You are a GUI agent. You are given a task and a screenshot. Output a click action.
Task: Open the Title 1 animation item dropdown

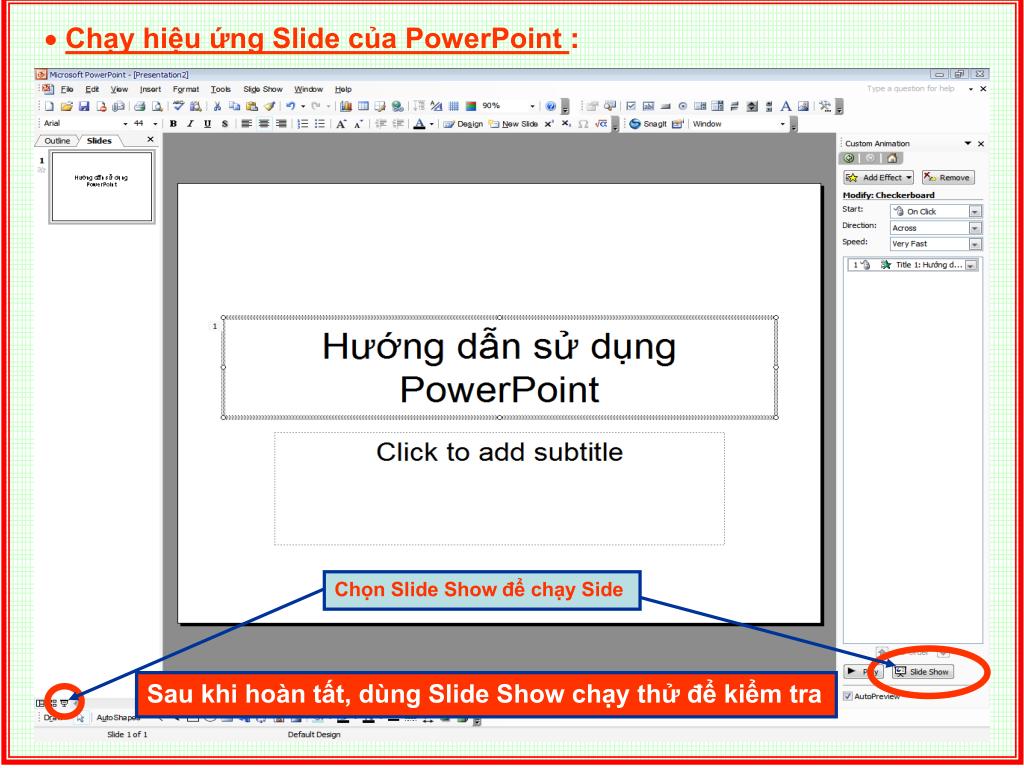tap(971, 265)
